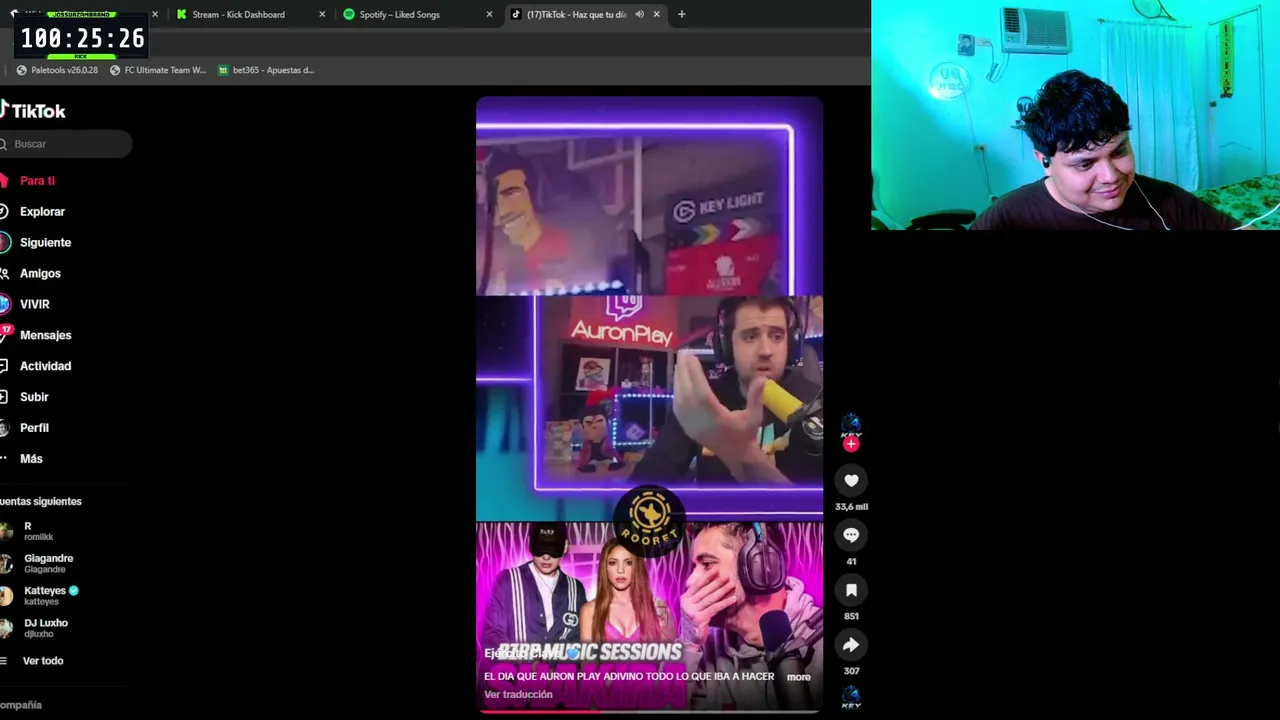Click the TikTok logo
1280x720 pixels.
pyautogui.click(x=33, y=111)
